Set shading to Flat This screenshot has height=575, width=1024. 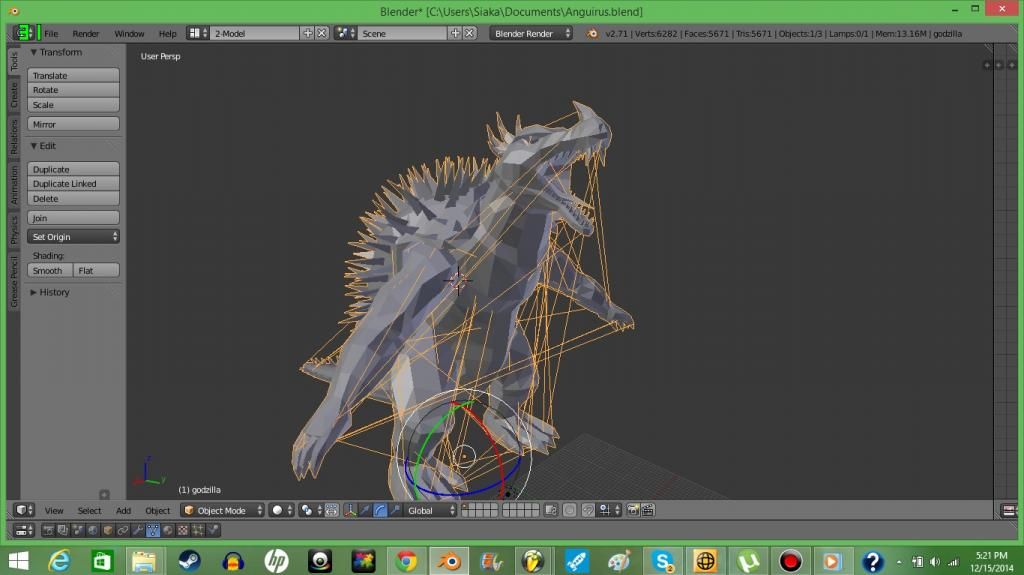tap(96, 271)
